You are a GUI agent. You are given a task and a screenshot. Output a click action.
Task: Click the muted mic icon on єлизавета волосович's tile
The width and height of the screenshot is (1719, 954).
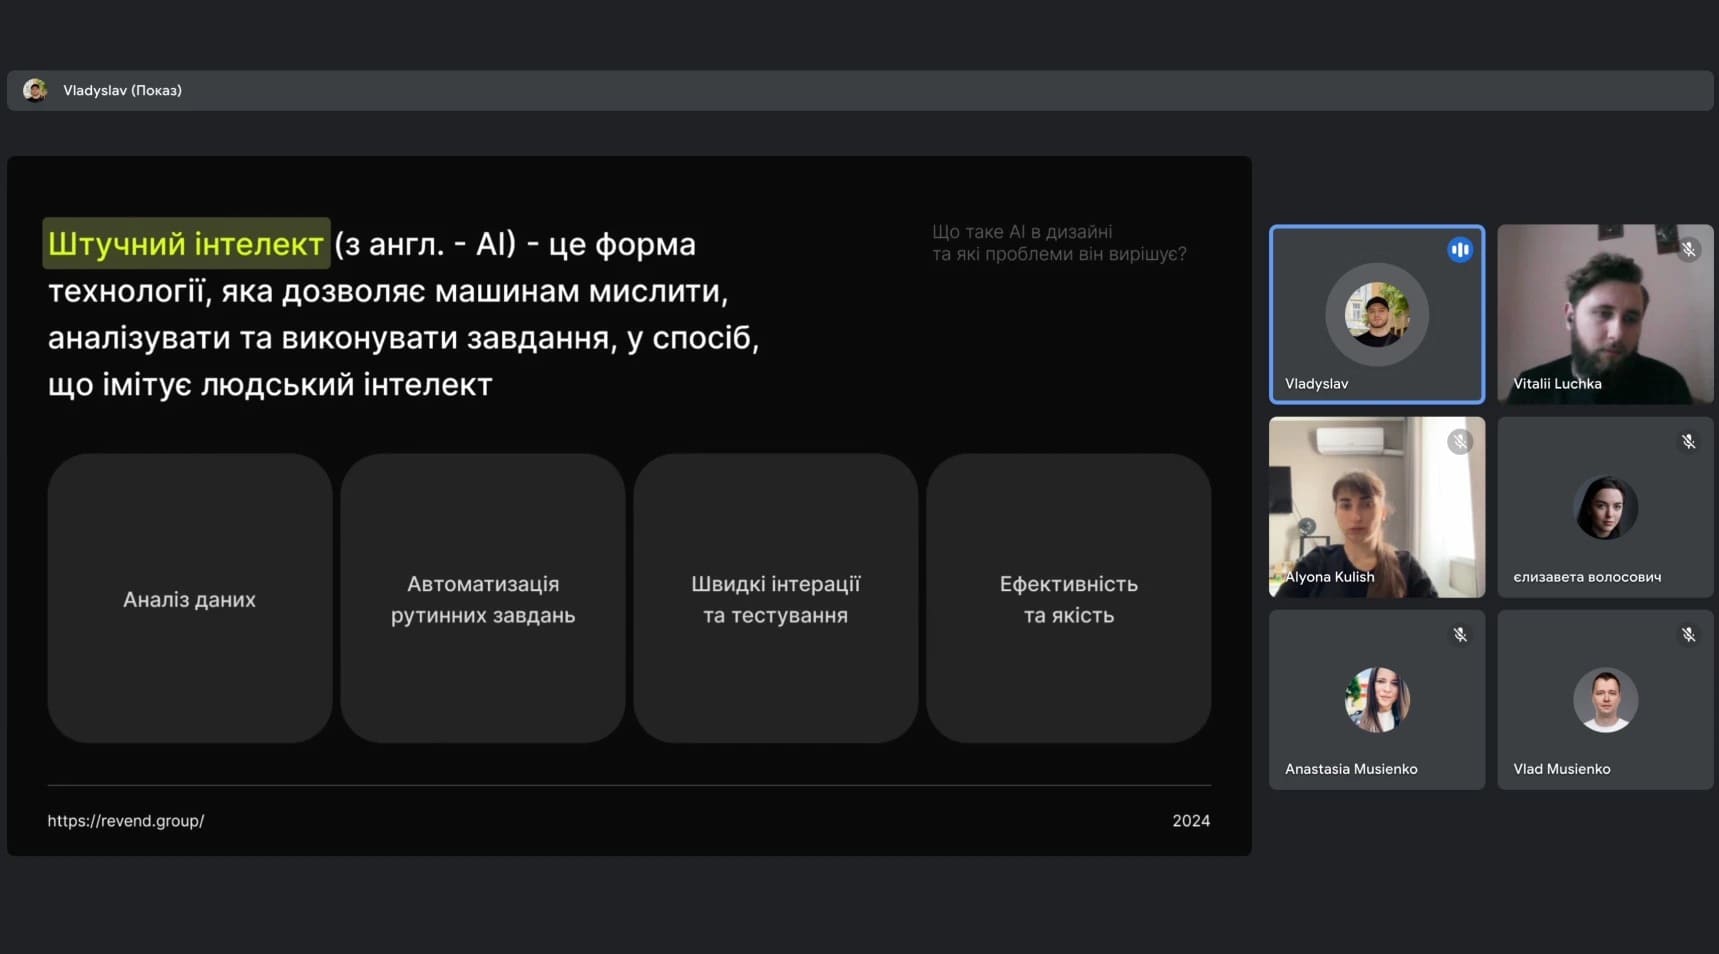tap(1688, 442)
